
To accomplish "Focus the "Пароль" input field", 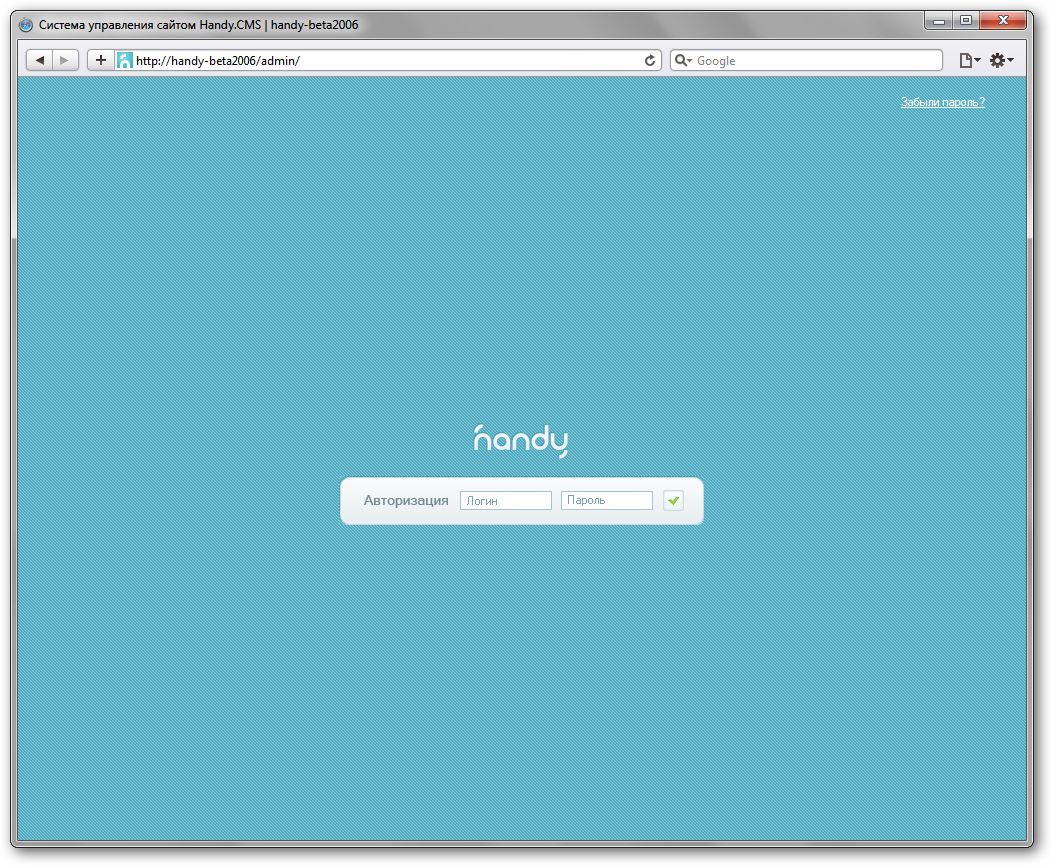I will 607,500.
